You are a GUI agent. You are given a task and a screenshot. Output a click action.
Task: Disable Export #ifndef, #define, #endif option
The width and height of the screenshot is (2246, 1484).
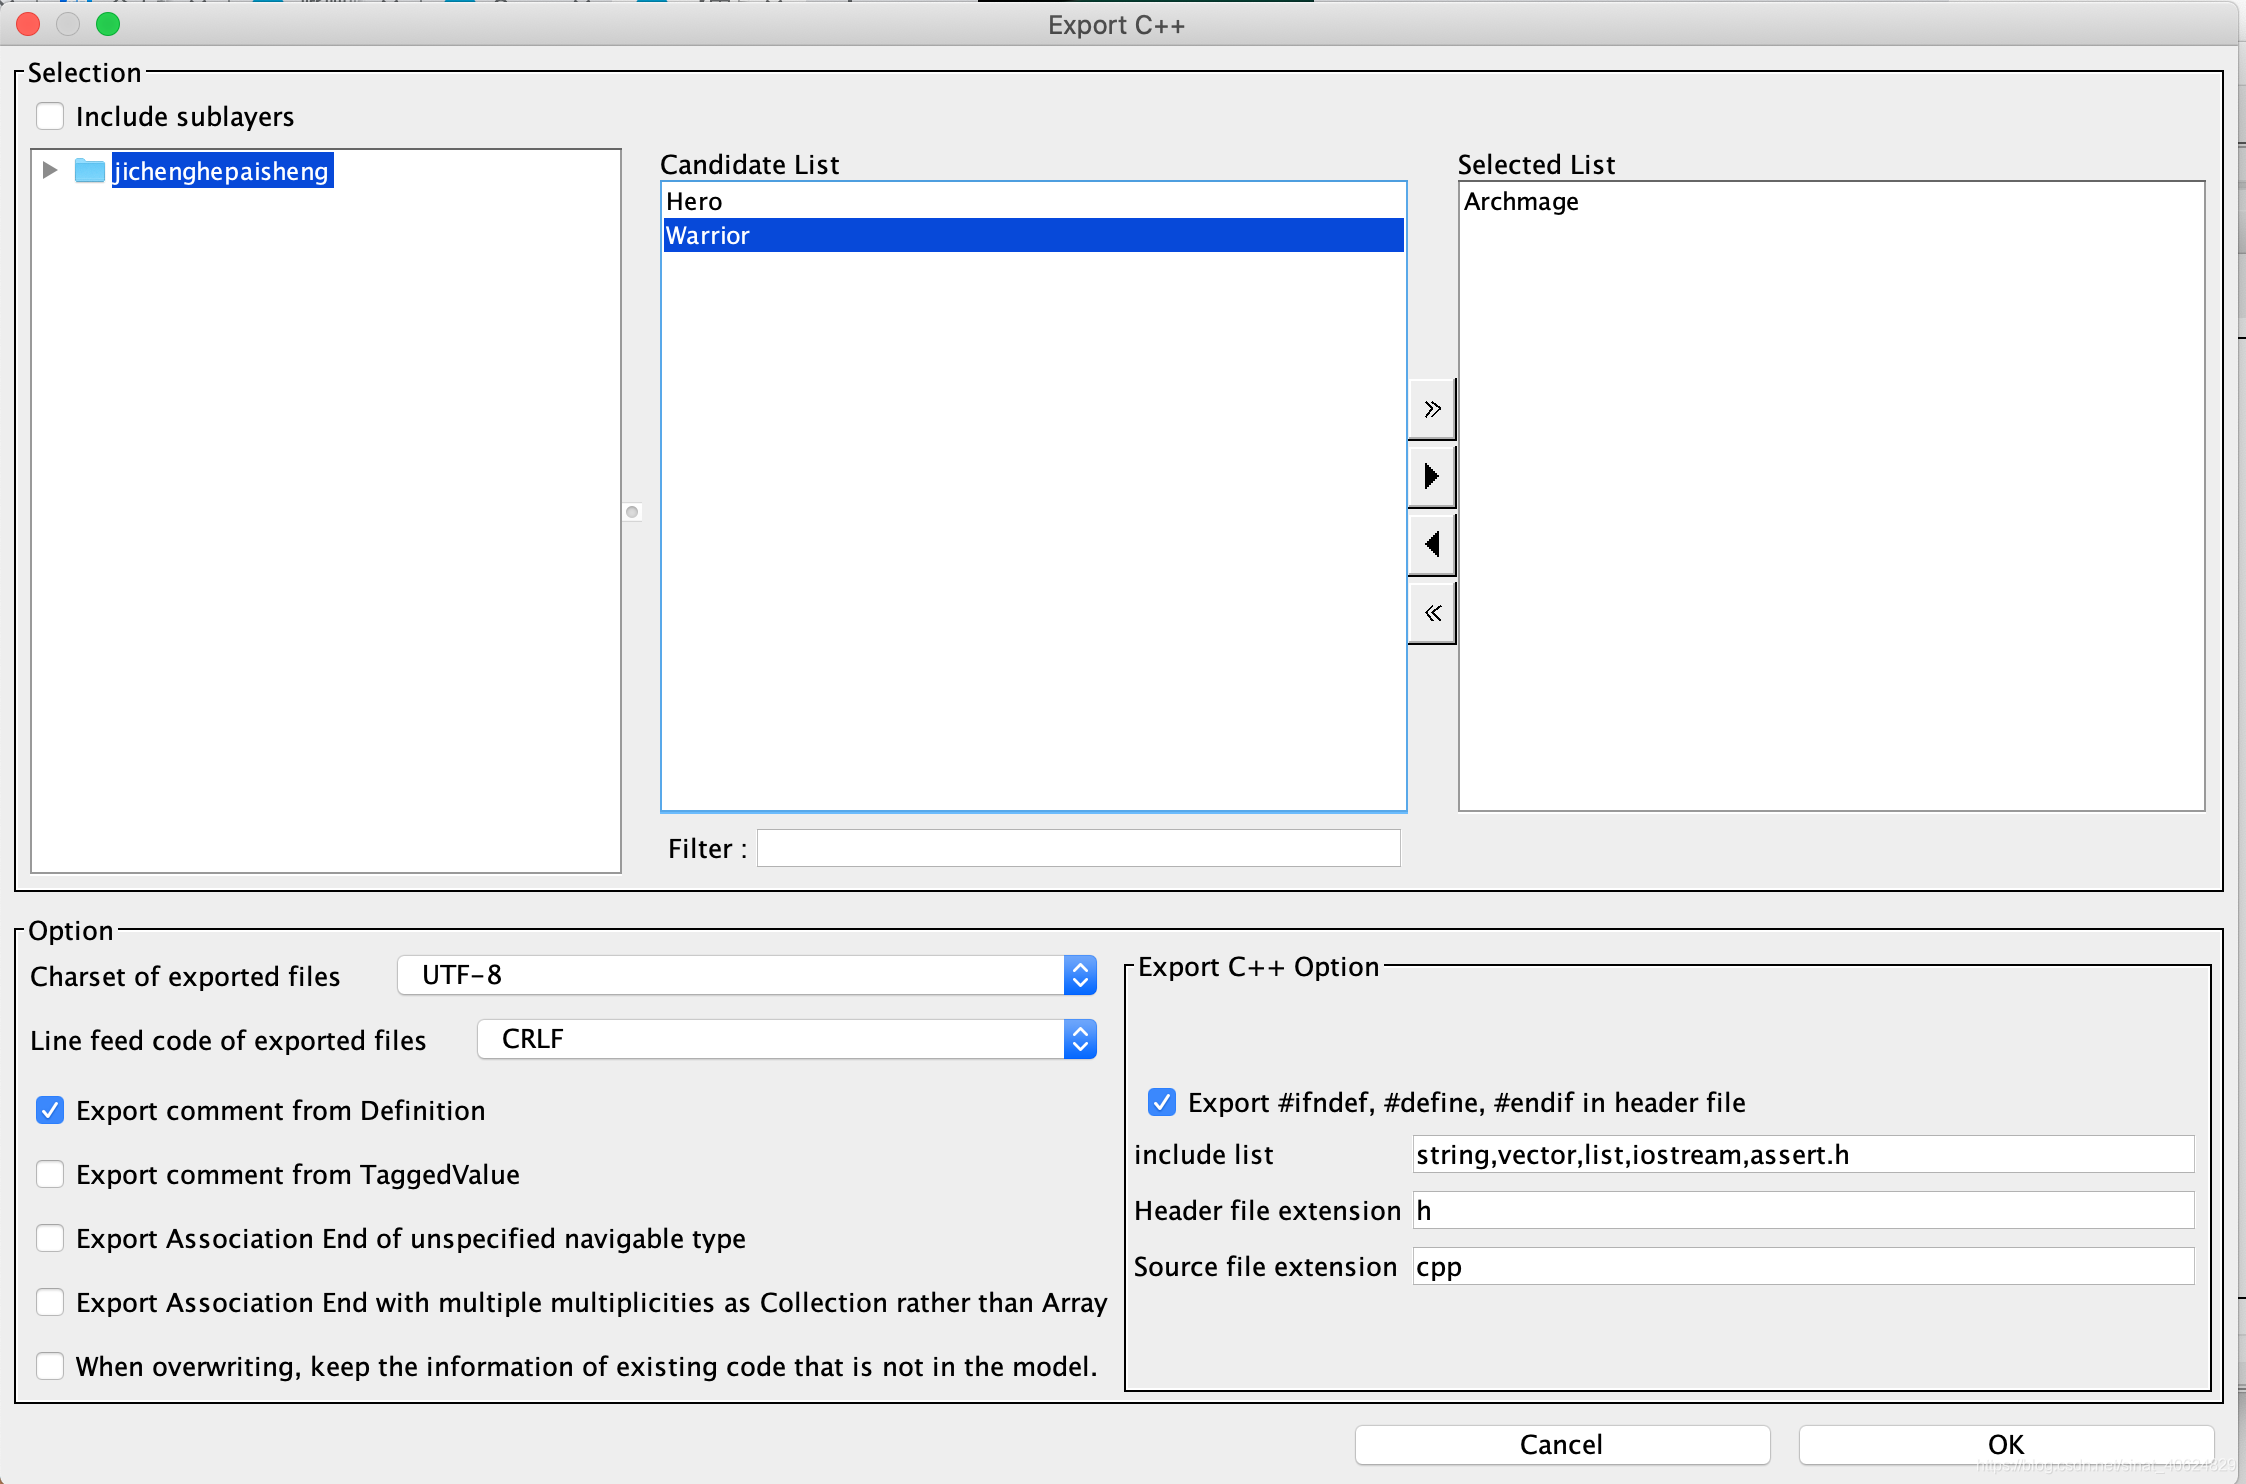pyautogui.click(x=1162, y=1103)
